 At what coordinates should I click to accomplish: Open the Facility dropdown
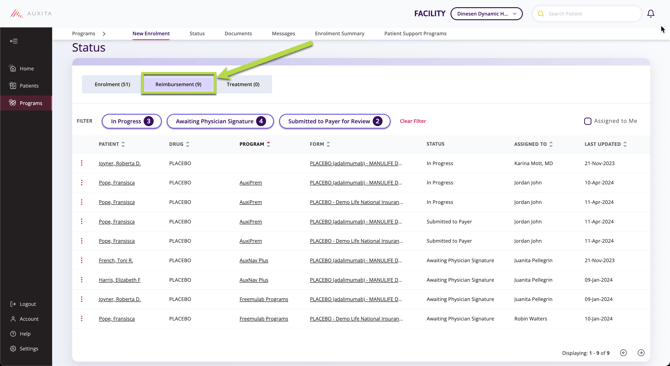click(x=486, y=14)
